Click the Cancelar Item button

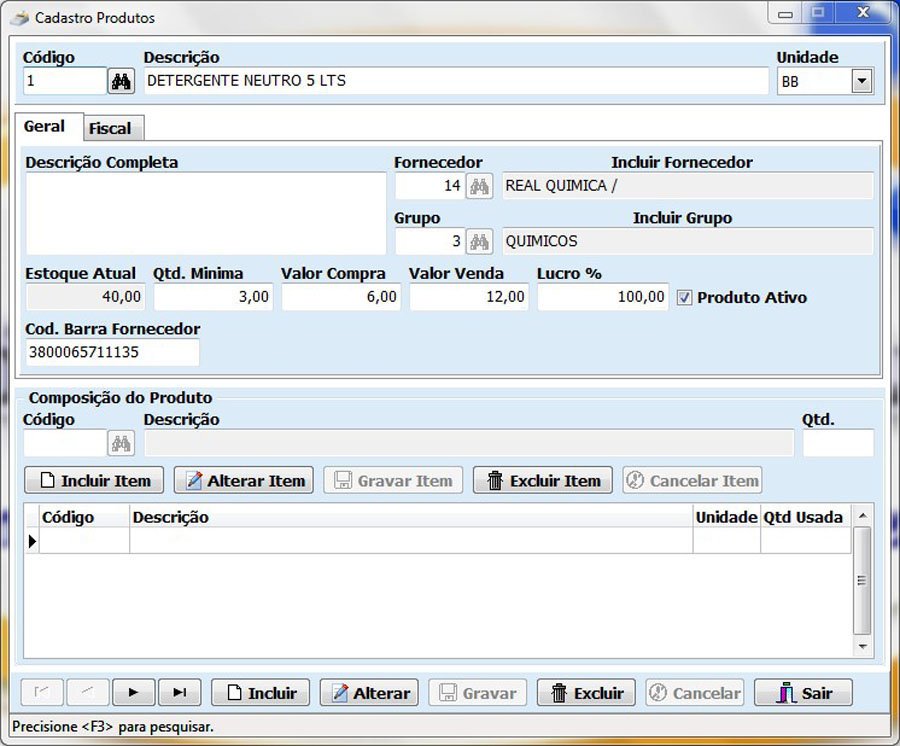692,480
